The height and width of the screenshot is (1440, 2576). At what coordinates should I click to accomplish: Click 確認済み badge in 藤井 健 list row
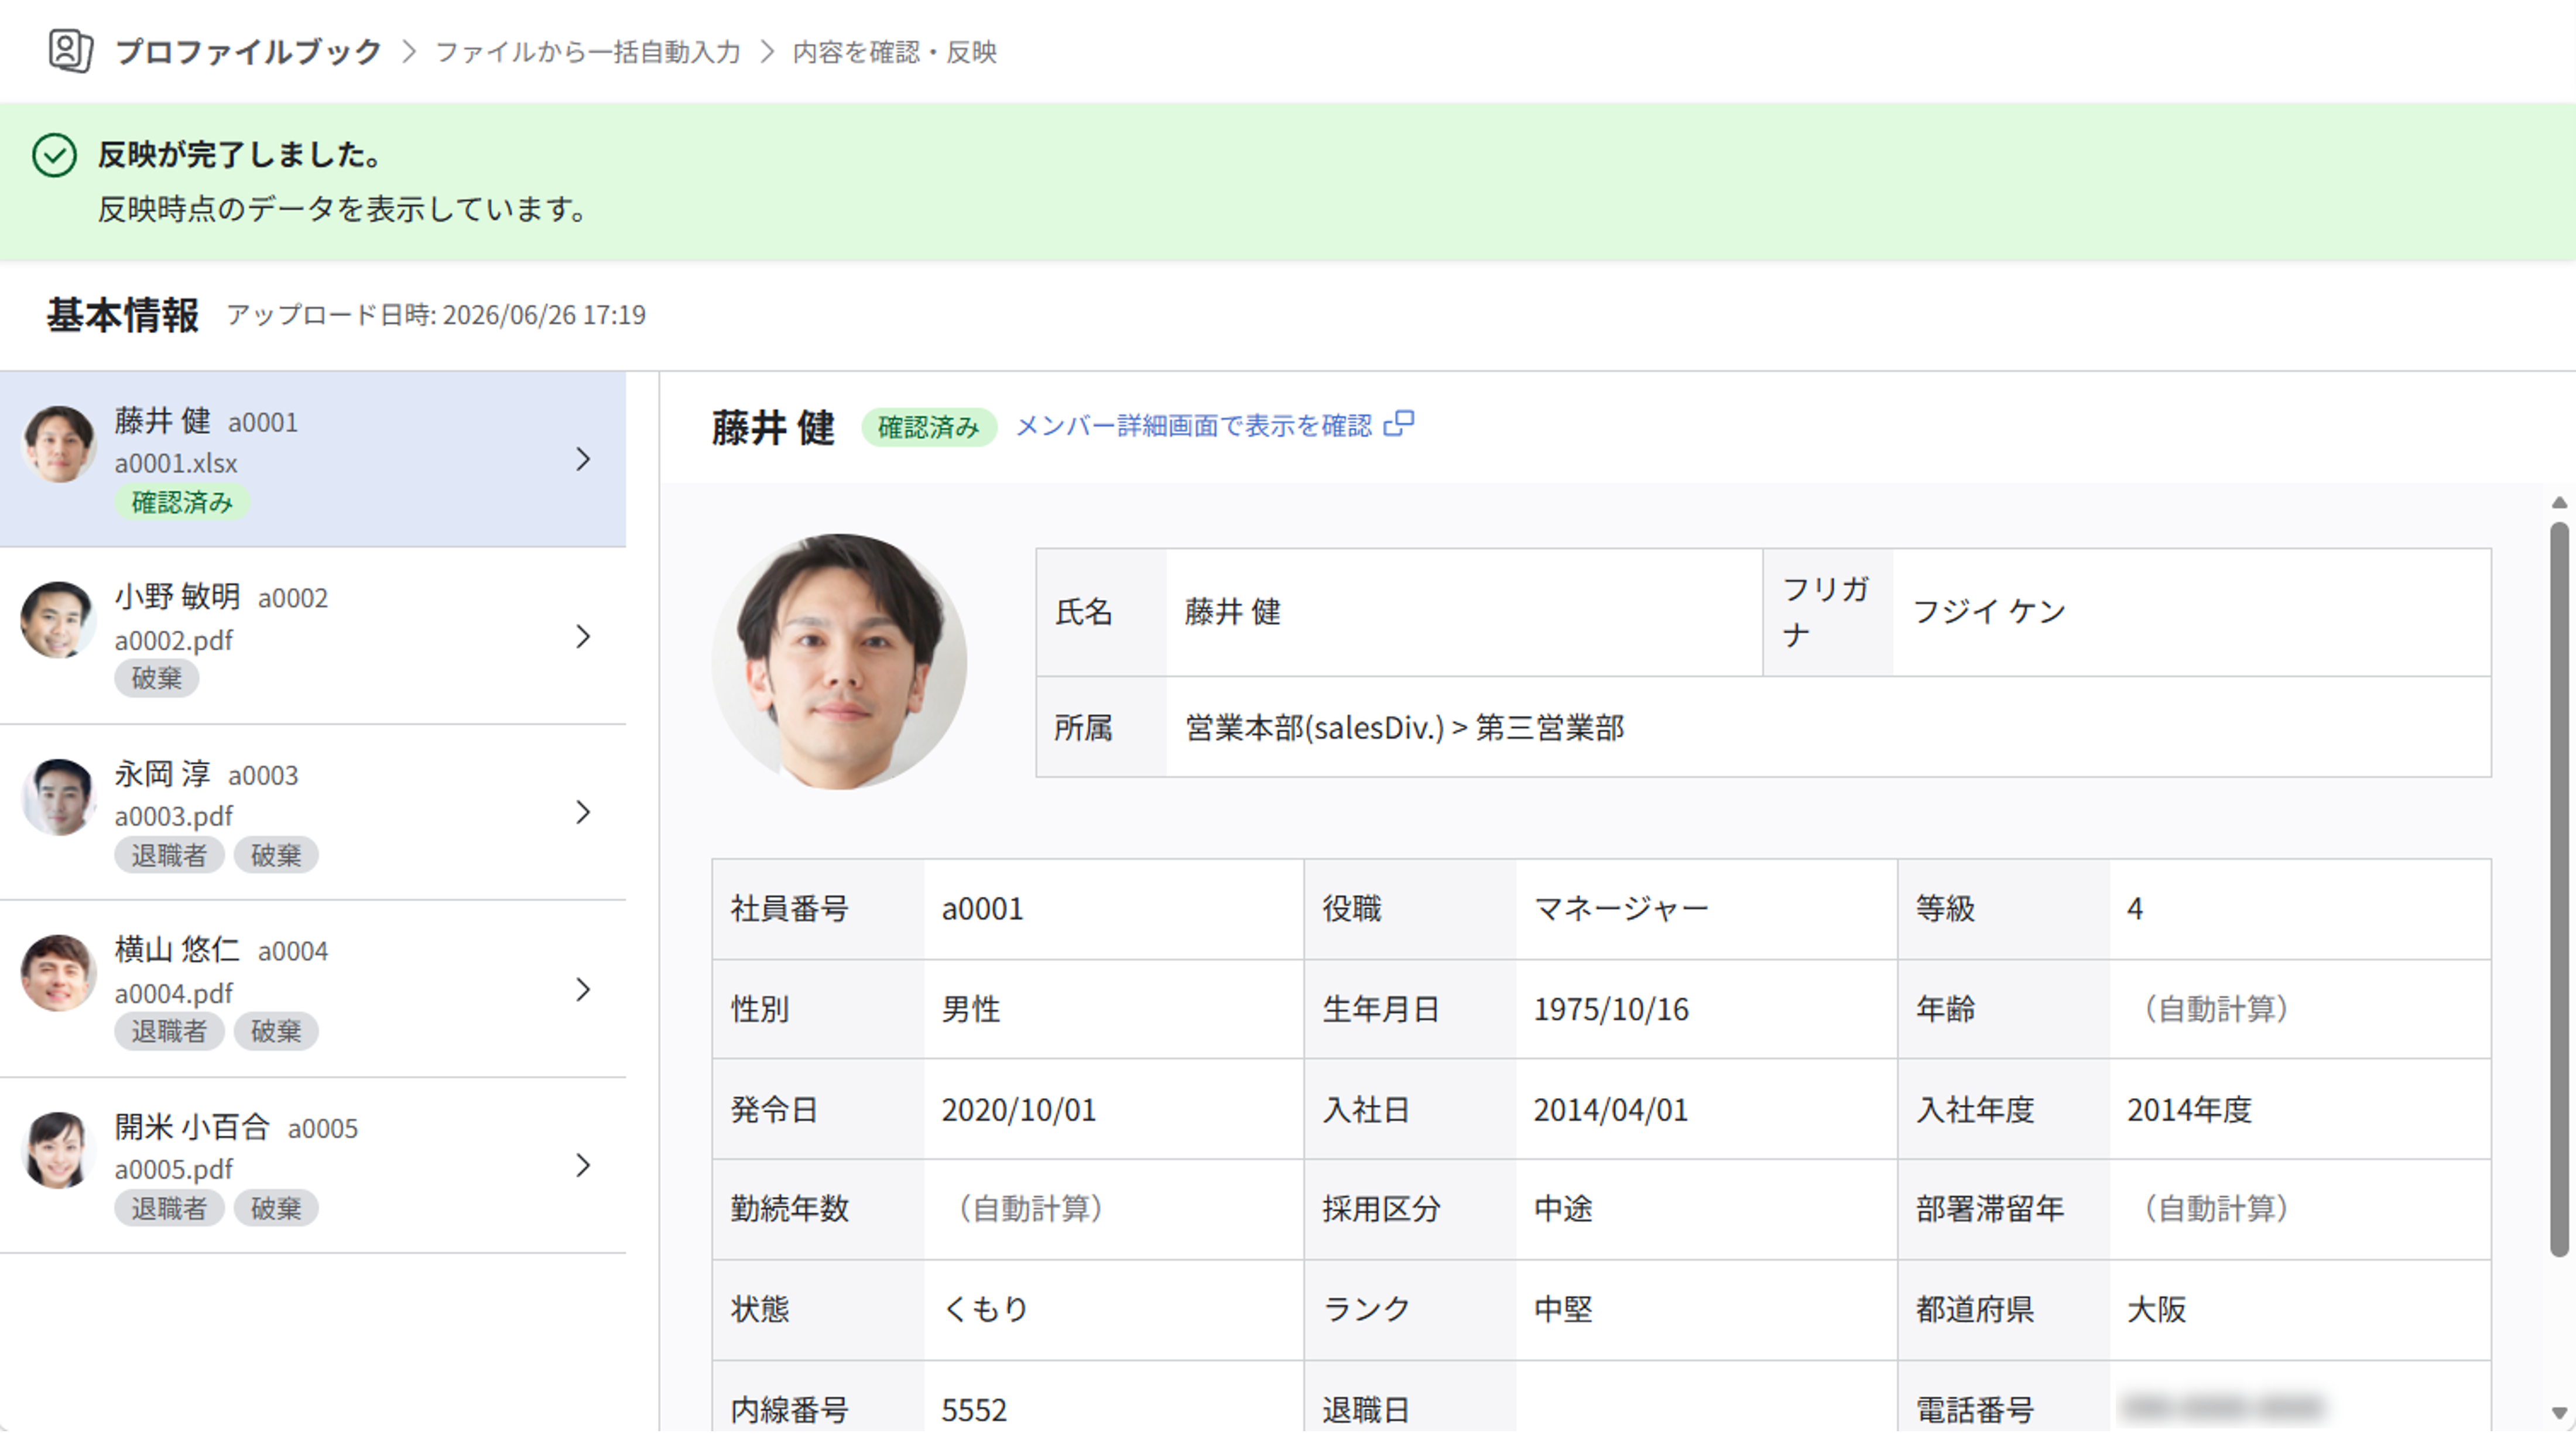click(x=182, y=502)
